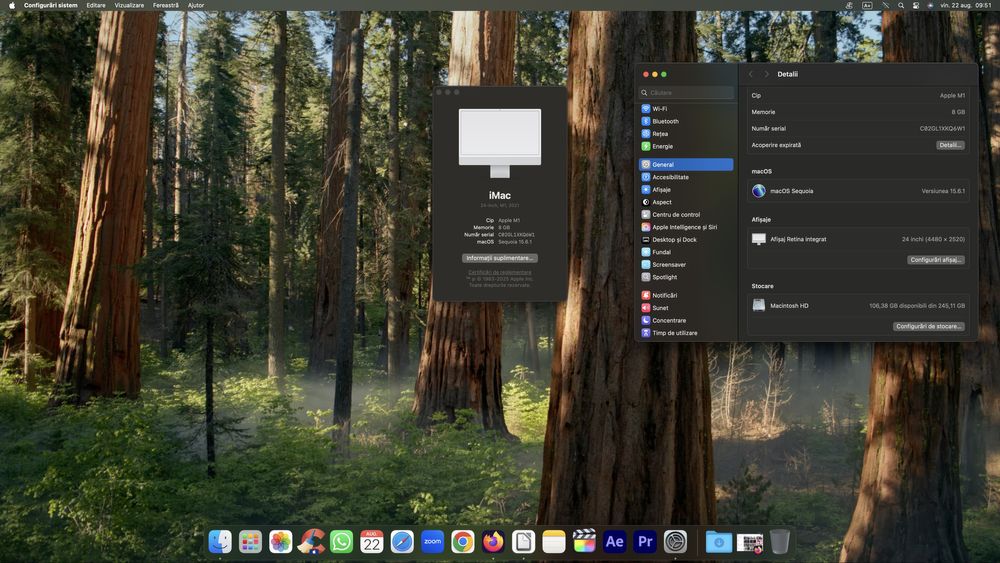1000x563 pixels.
Task: Click the date and time in menu bar
Action: 966,5
